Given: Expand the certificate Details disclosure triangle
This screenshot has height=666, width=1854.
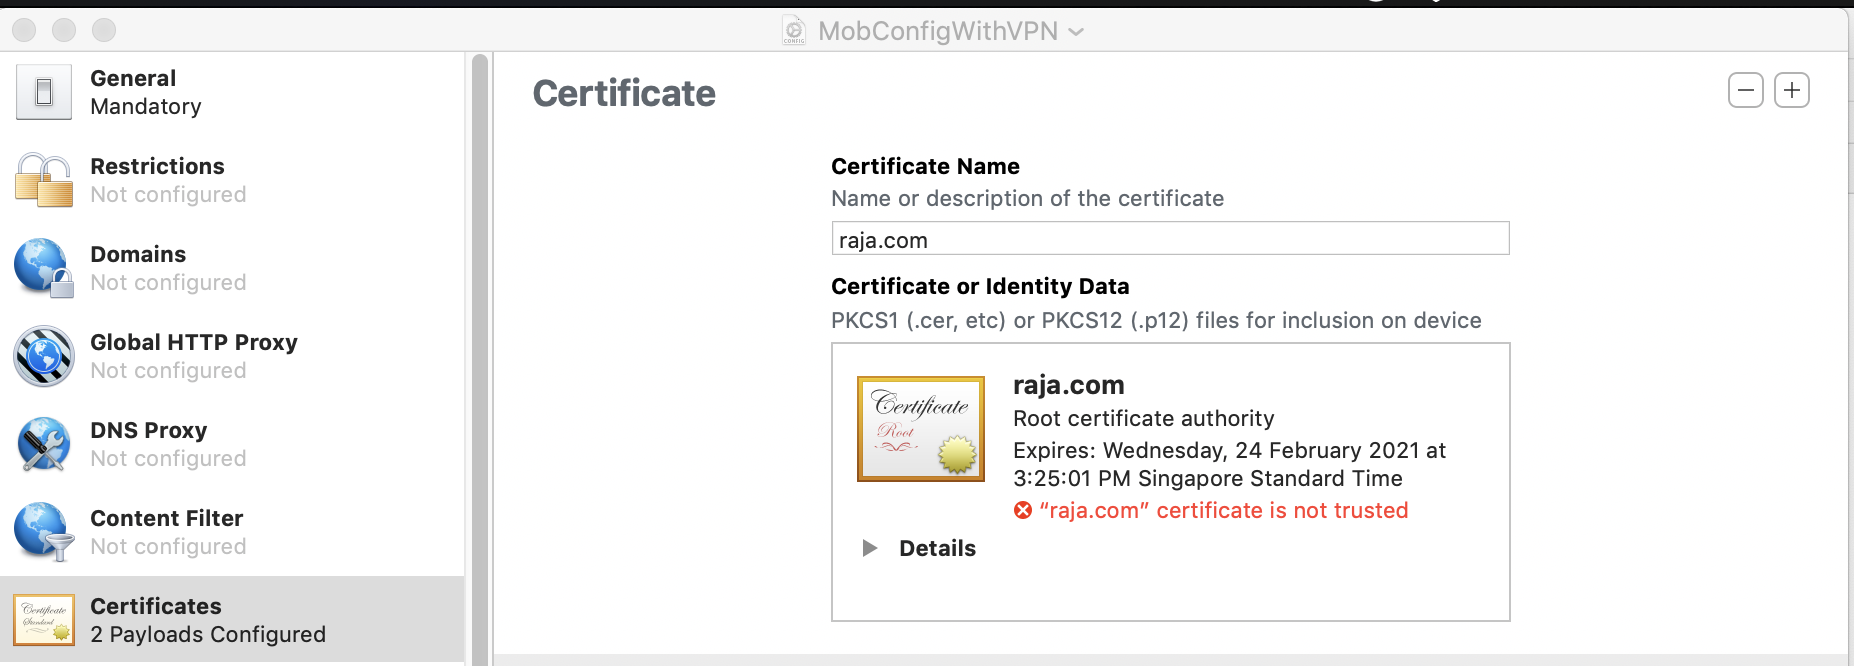Looking at the screenshot, I should tap(870, 548).
